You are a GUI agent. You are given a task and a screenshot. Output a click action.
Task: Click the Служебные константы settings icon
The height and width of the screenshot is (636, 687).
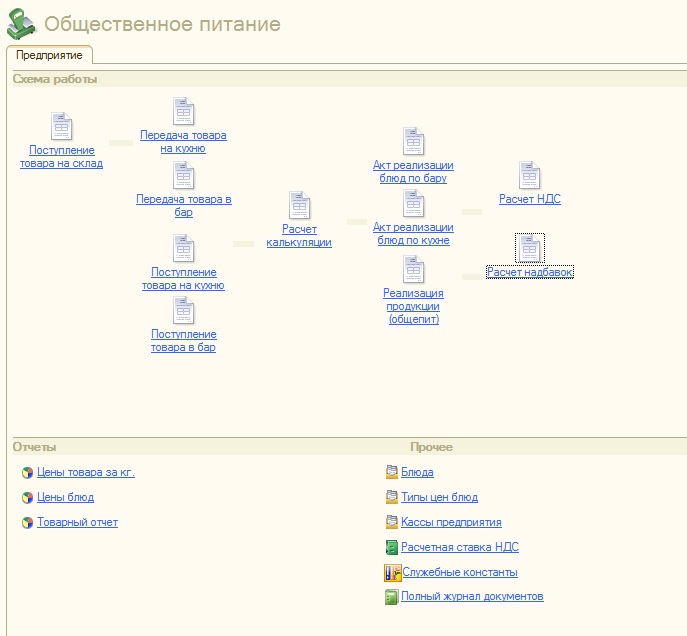point(392,573)
